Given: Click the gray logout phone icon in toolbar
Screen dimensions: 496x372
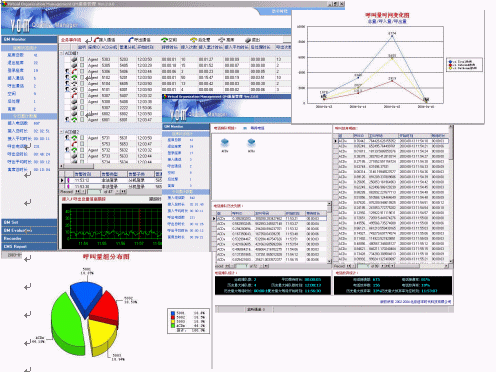Looking at the screenshot, I should coord(248,40).
